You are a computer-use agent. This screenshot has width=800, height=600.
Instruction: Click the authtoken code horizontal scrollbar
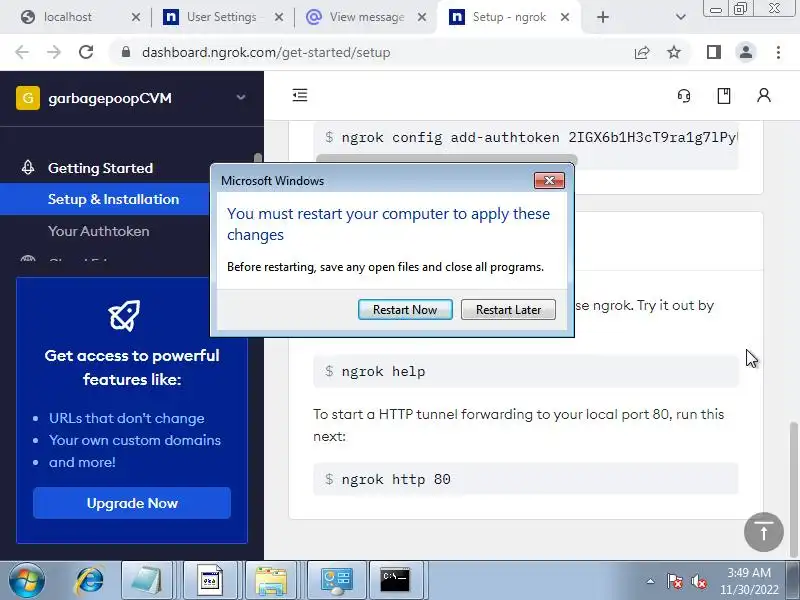(447, 158)
